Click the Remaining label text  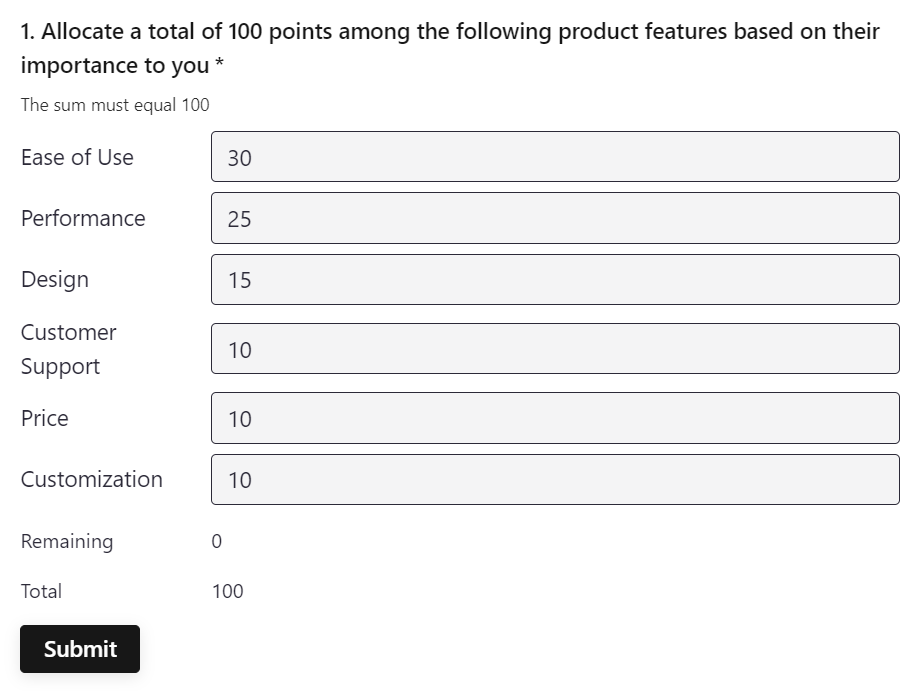click(67, 541)
